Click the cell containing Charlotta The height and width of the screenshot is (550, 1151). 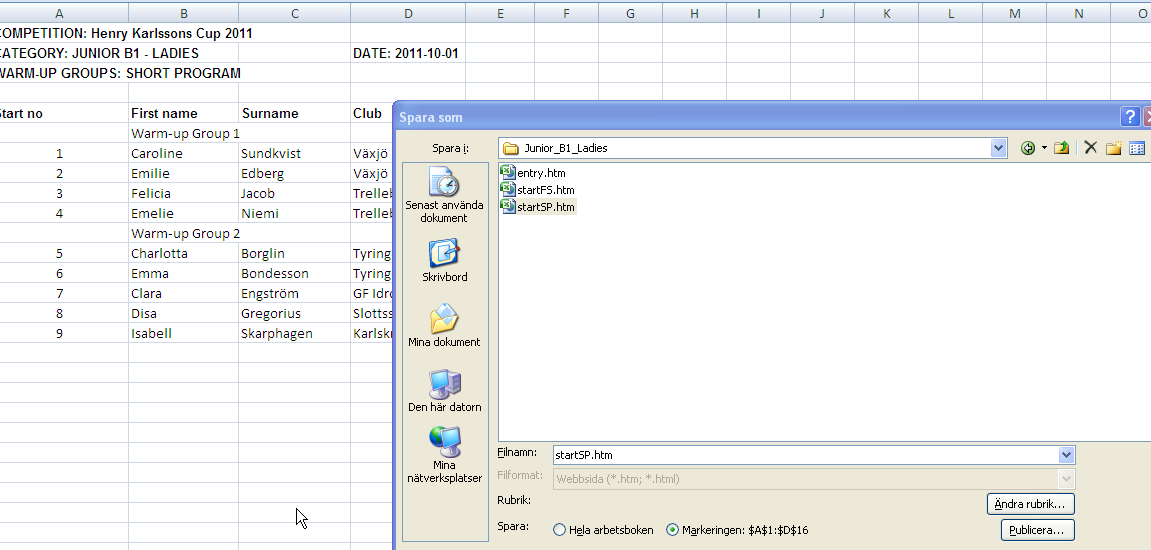coord(184,253)
